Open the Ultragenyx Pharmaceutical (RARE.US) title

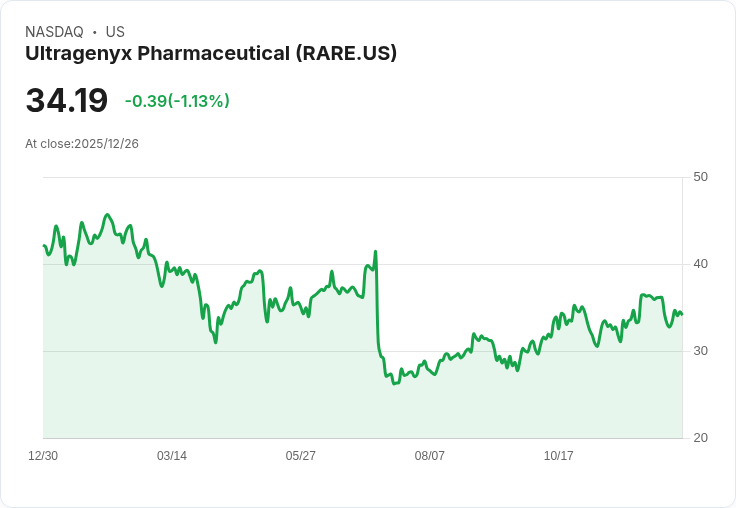tap(211, 53)
